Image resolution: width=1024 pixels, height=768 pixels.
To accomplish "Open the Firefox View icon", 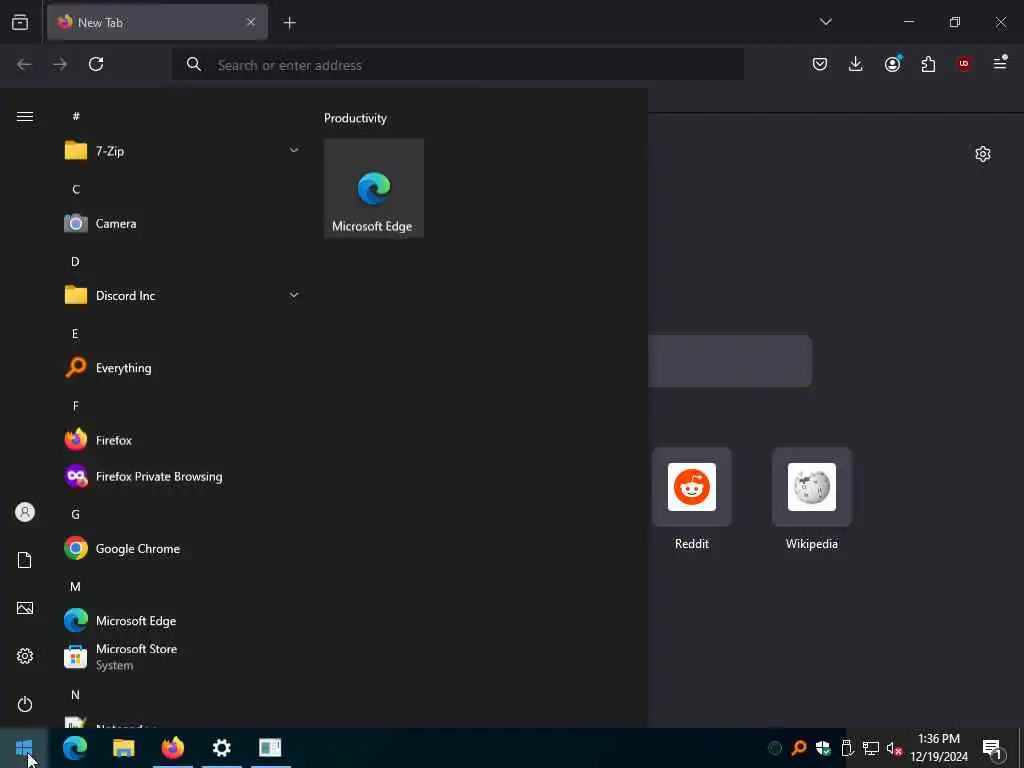I will click(x=20, y=22).
